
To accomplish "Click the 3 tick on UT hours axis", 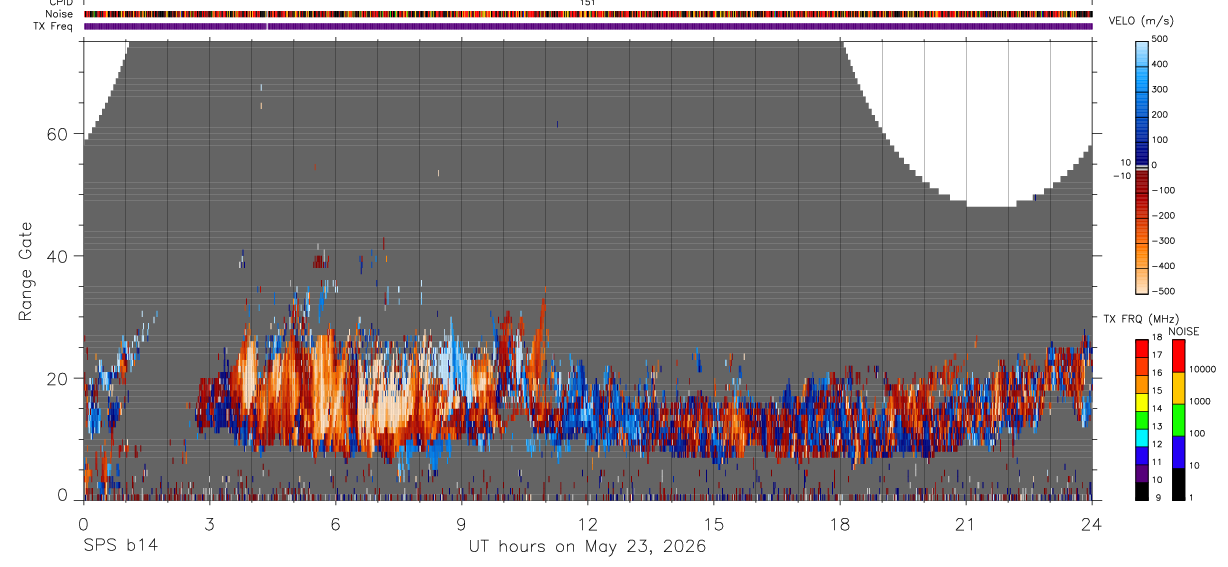I will [210, 523].
